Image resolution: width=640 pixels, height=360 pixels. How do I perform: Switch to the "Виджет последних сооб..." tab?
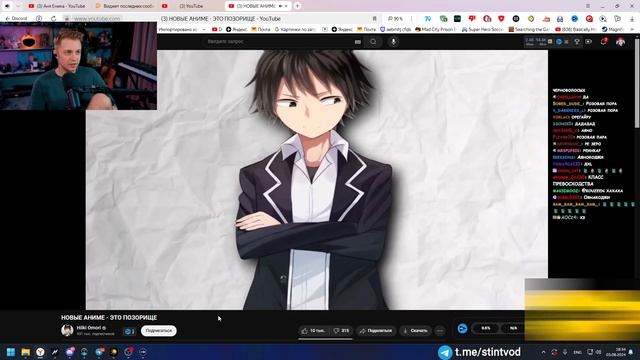tap(124, 6)
